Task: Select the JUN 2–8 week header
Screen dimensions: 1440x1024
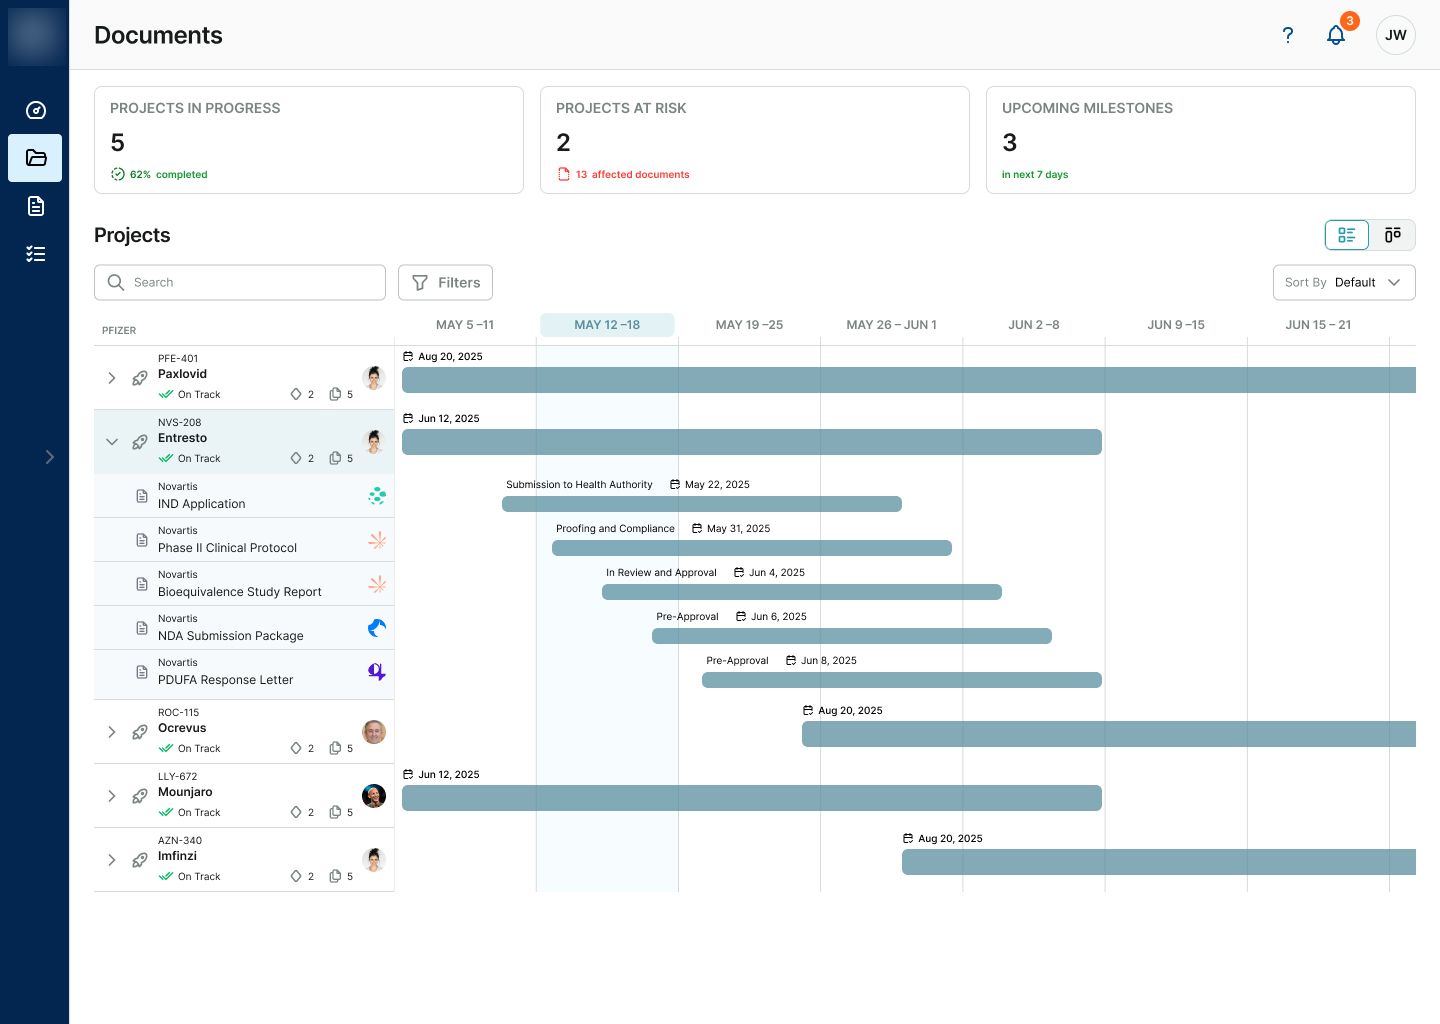Action: [1034, 325]
